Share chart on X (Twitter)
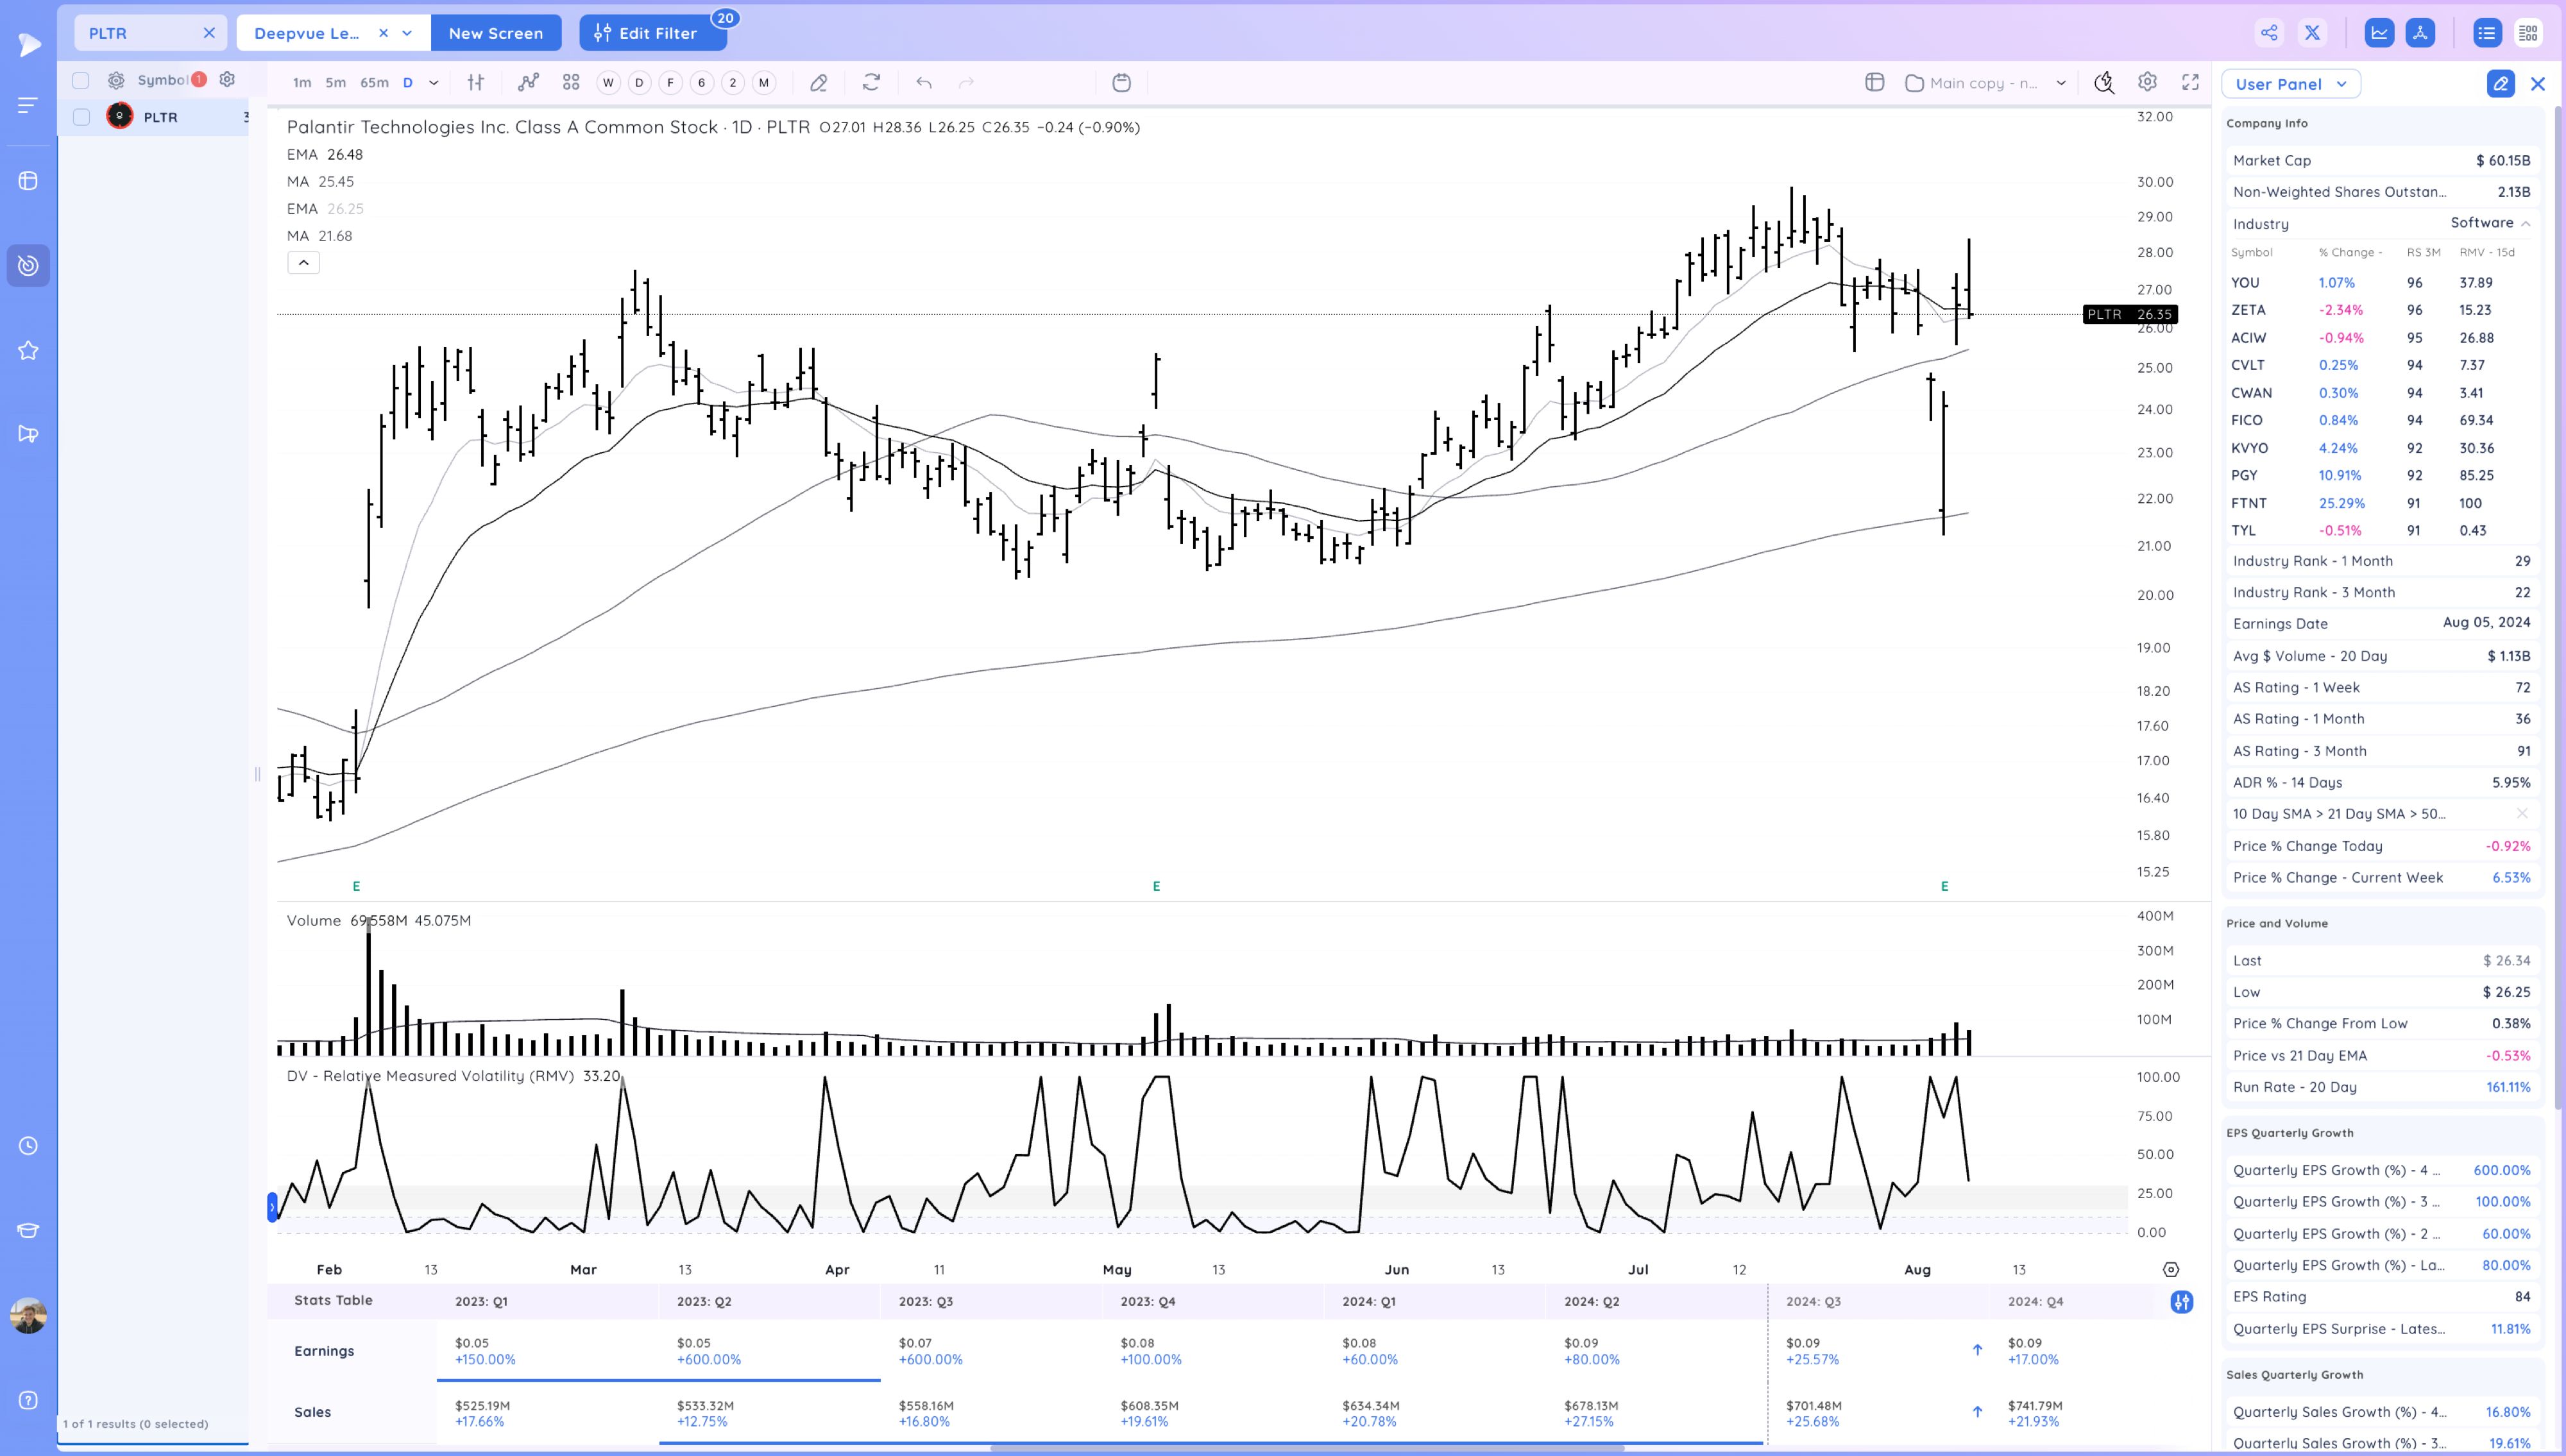This screenshot has height=1456, width=2566. (x=2312, y=33)
